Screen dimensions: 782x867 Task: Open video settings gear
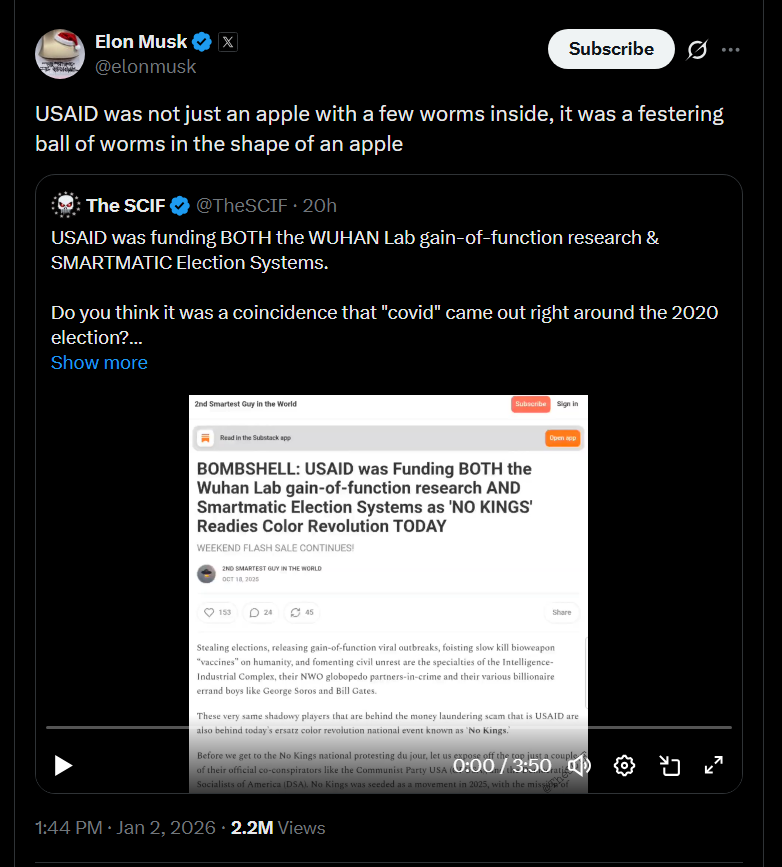point(624,766)
